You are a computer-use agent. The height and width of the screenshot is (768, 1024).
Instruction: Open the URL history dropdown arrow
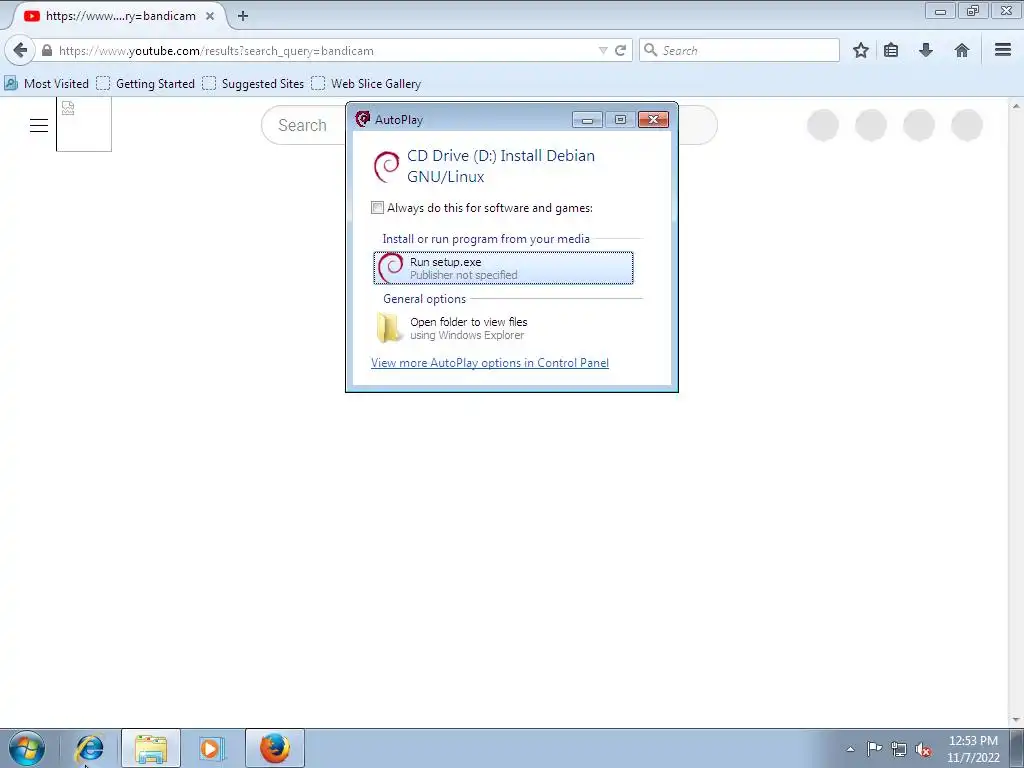[x=603, y=50]
